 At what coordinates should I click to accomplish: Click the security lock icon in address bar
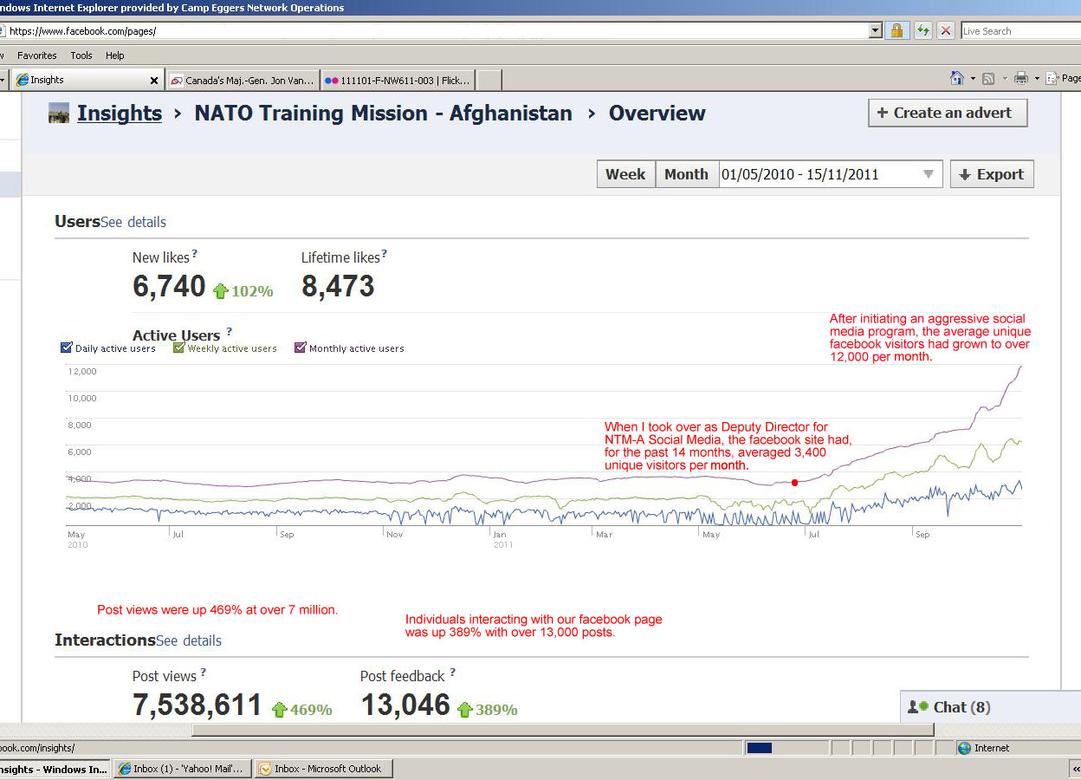(896, 31)
